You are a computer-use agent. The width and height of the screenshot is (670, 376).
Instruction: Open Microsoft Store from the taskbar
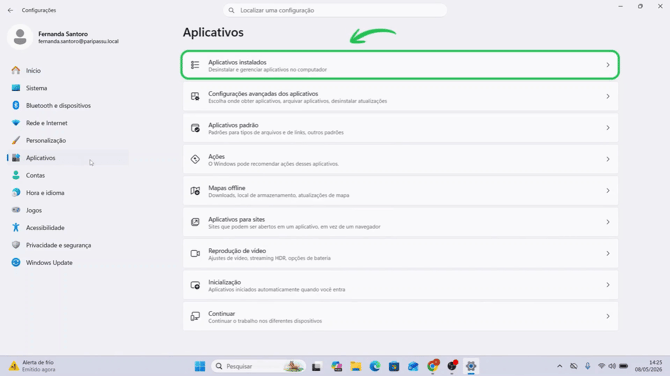tap(394, 366)
